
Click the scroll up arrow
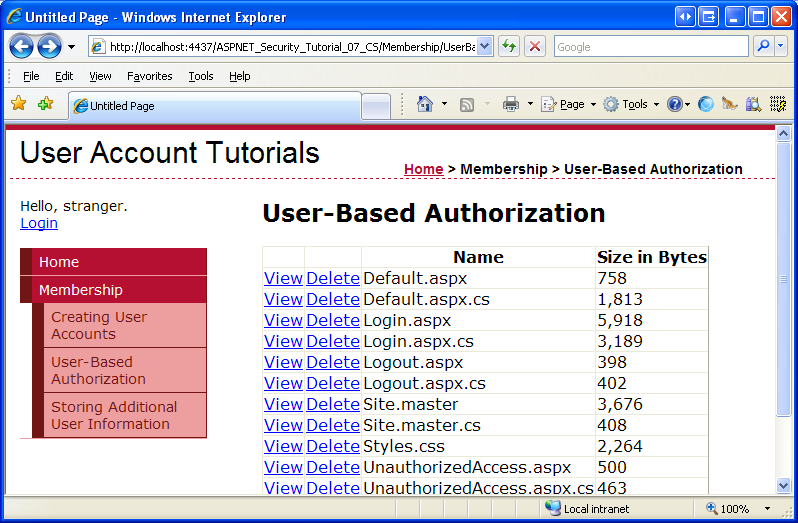pyautogui.click(x=783, y=134)
